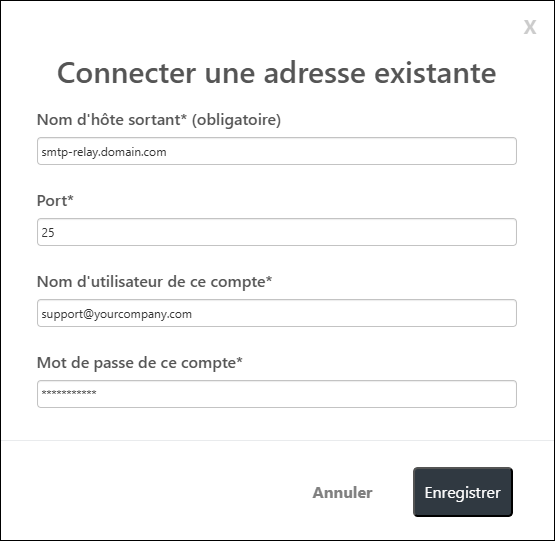Place cursor in smtp-relay.domain.com text
The height and width of the screenshot is (541, 555).
point(104,152)
